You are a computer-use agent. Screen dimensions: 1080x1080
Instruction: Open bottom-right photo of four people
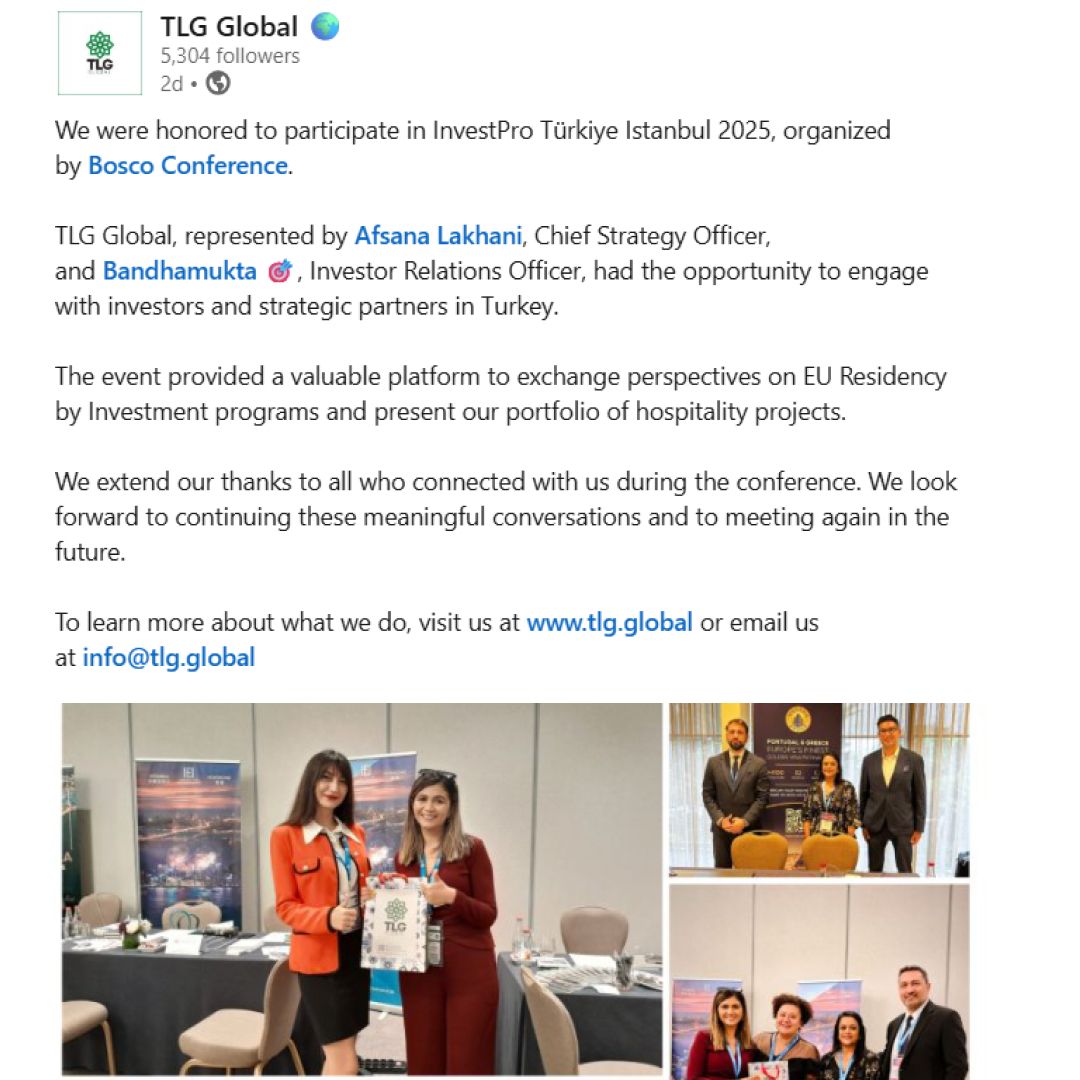pyautogui.click(x=819, y=981)
